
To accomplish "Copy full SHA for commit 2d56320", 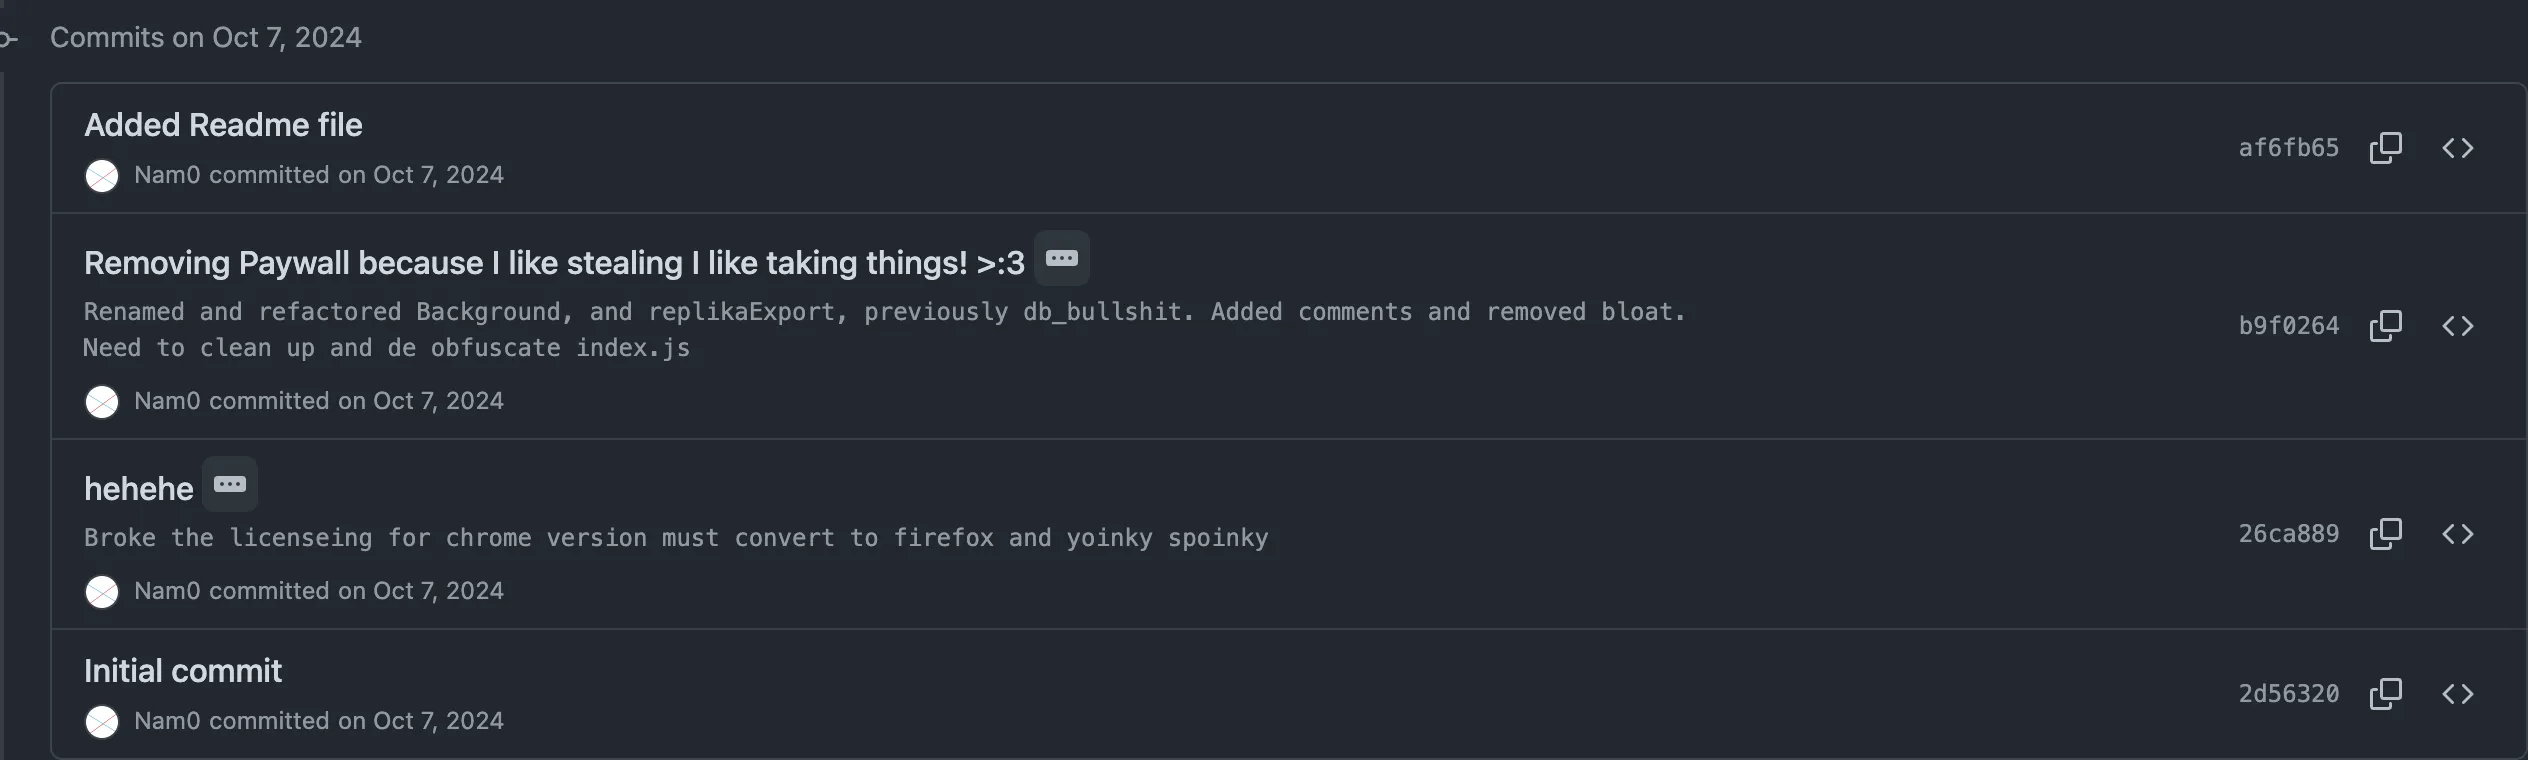I will (2385, 694).
